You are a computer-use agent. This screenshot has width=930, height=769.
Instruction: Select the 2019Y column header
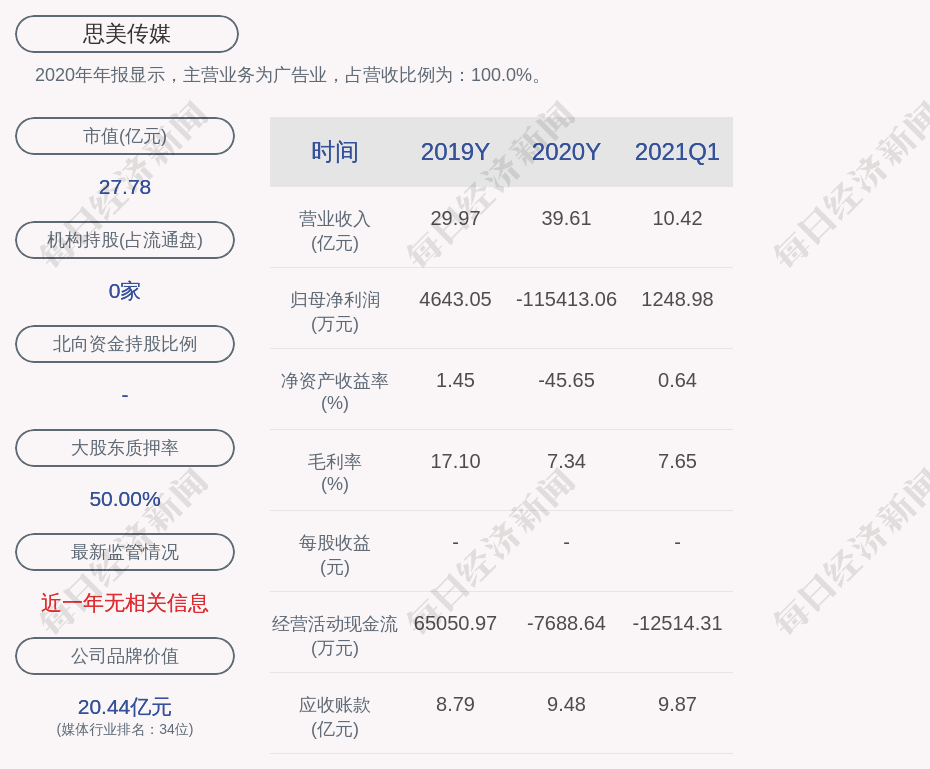tap(455, 152)
